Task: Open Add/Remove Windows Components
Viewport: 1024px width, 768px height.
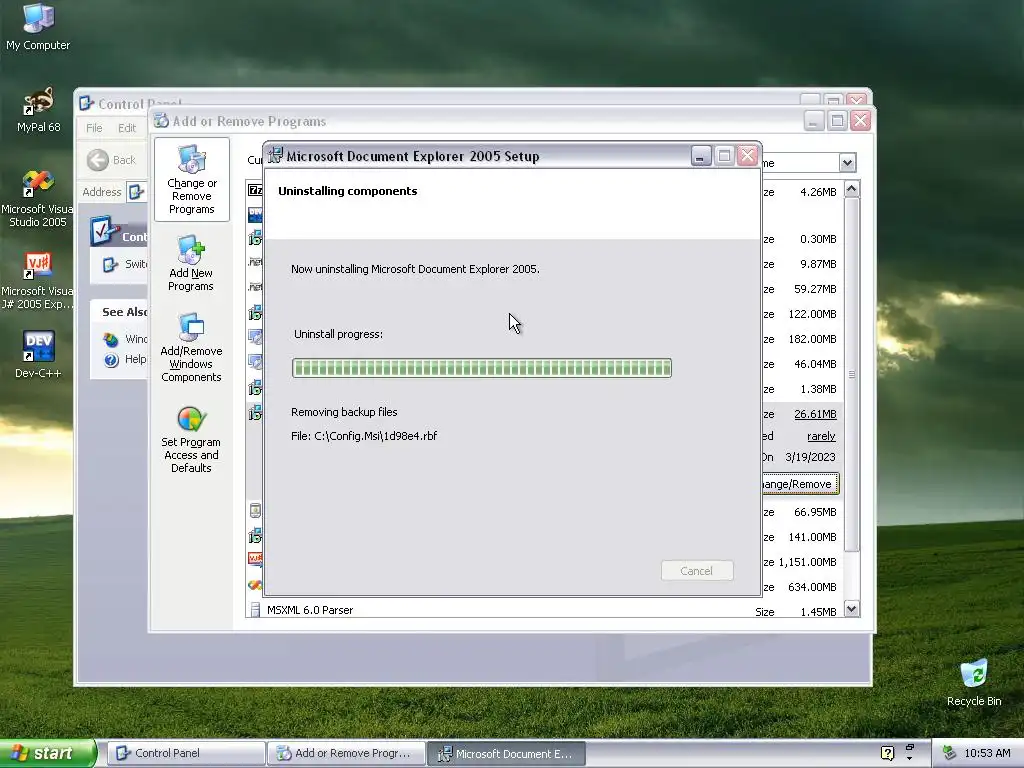Action: click(191, 347)
